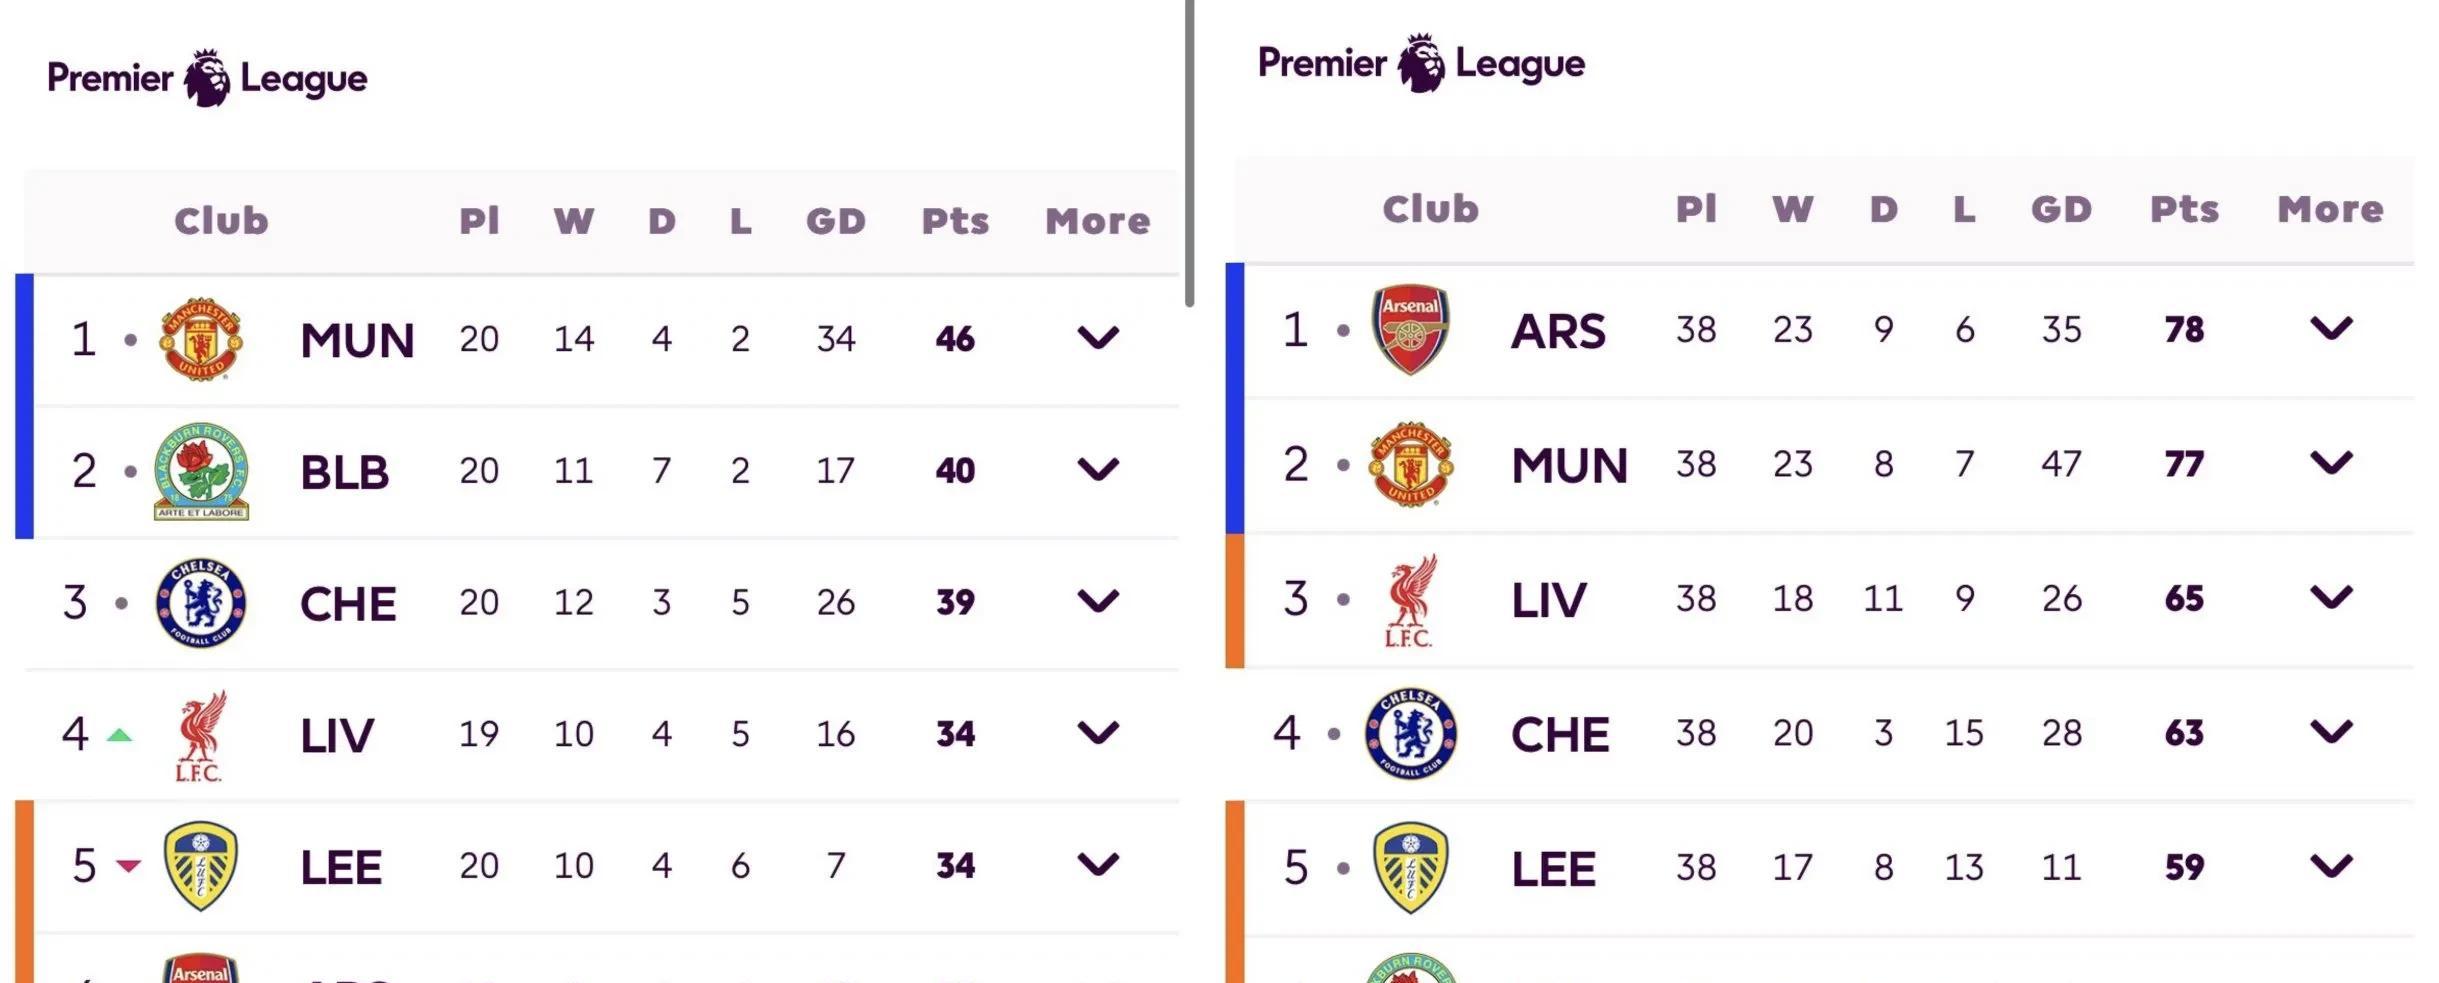2439x983 pixels.
Task: Expand the BLB row details
Action: tap(1097, 470)
